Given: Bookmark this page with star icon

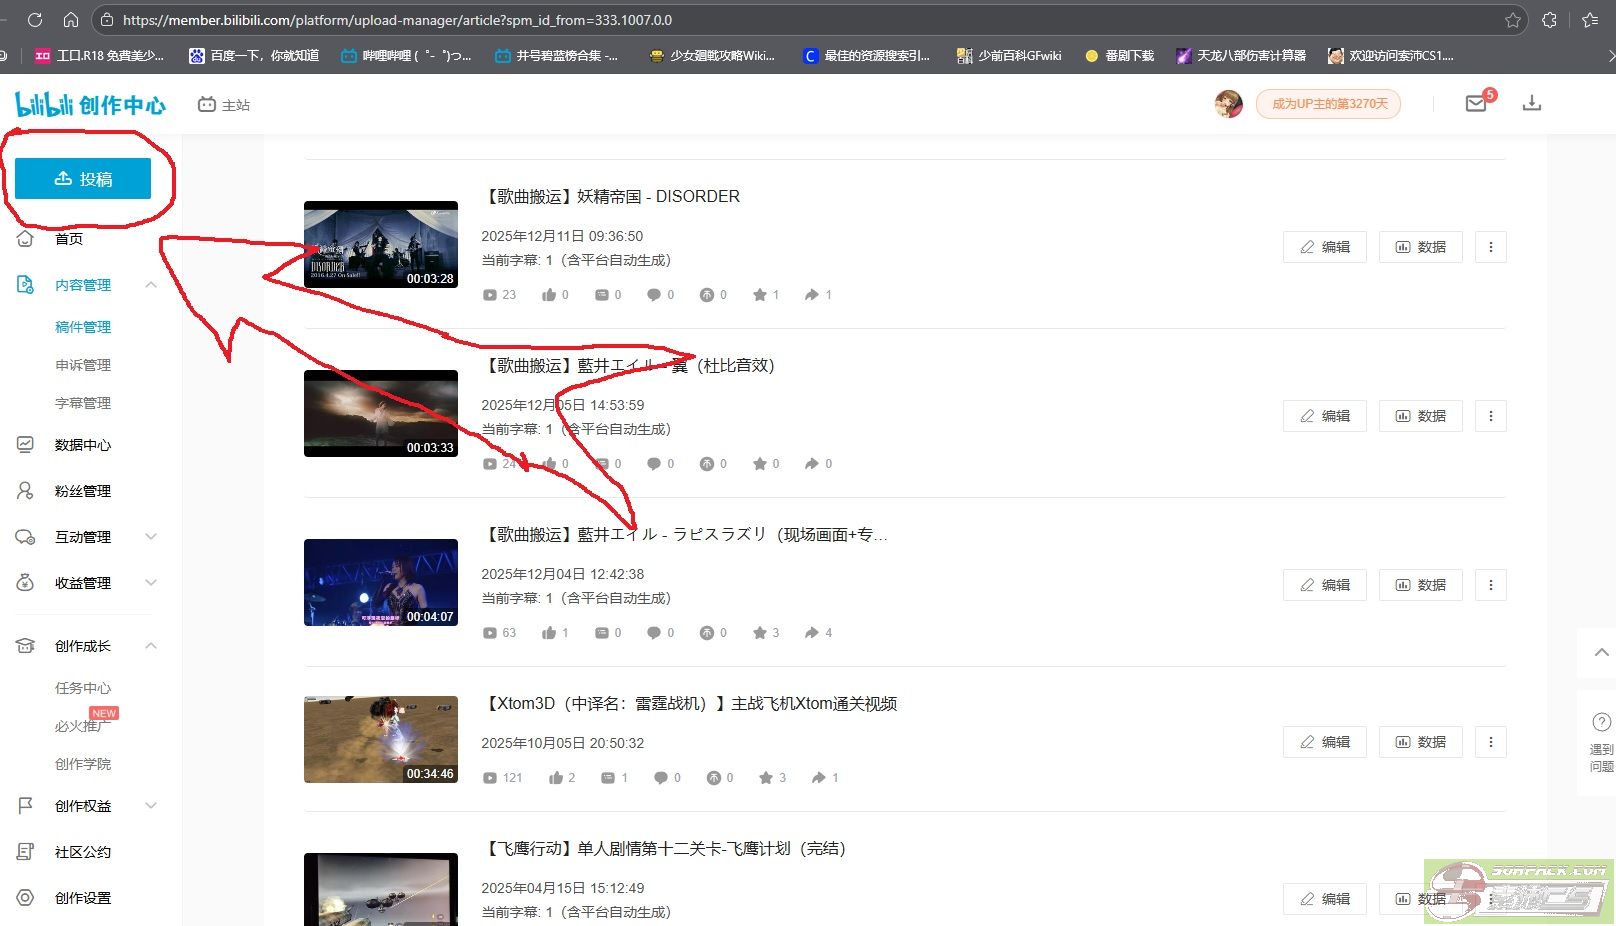Looking at the screenshot, I should tap(1512, 20).
